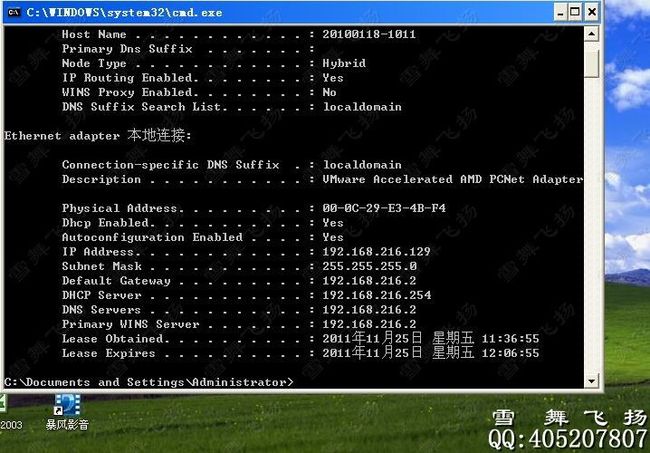Click the Lease Expires label
This screenshot has width=650, height=453.
108,353
